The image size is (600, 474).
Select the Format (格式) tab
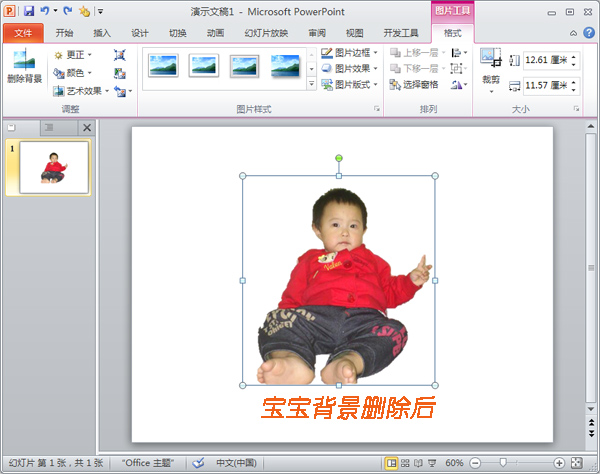(x=453, y=33)
